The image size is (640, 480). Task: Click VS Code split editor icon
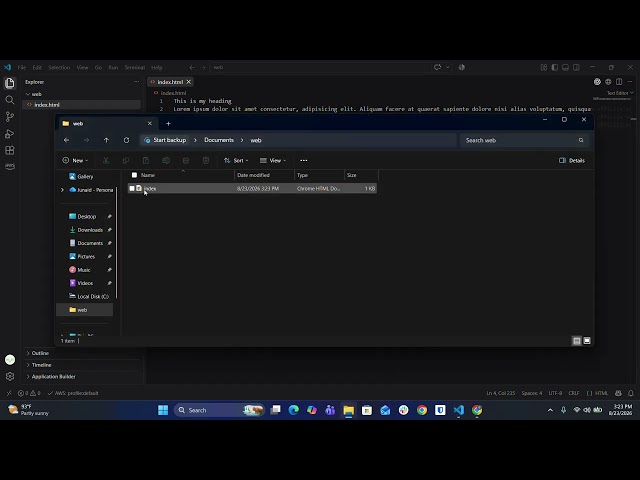(619, 82)
